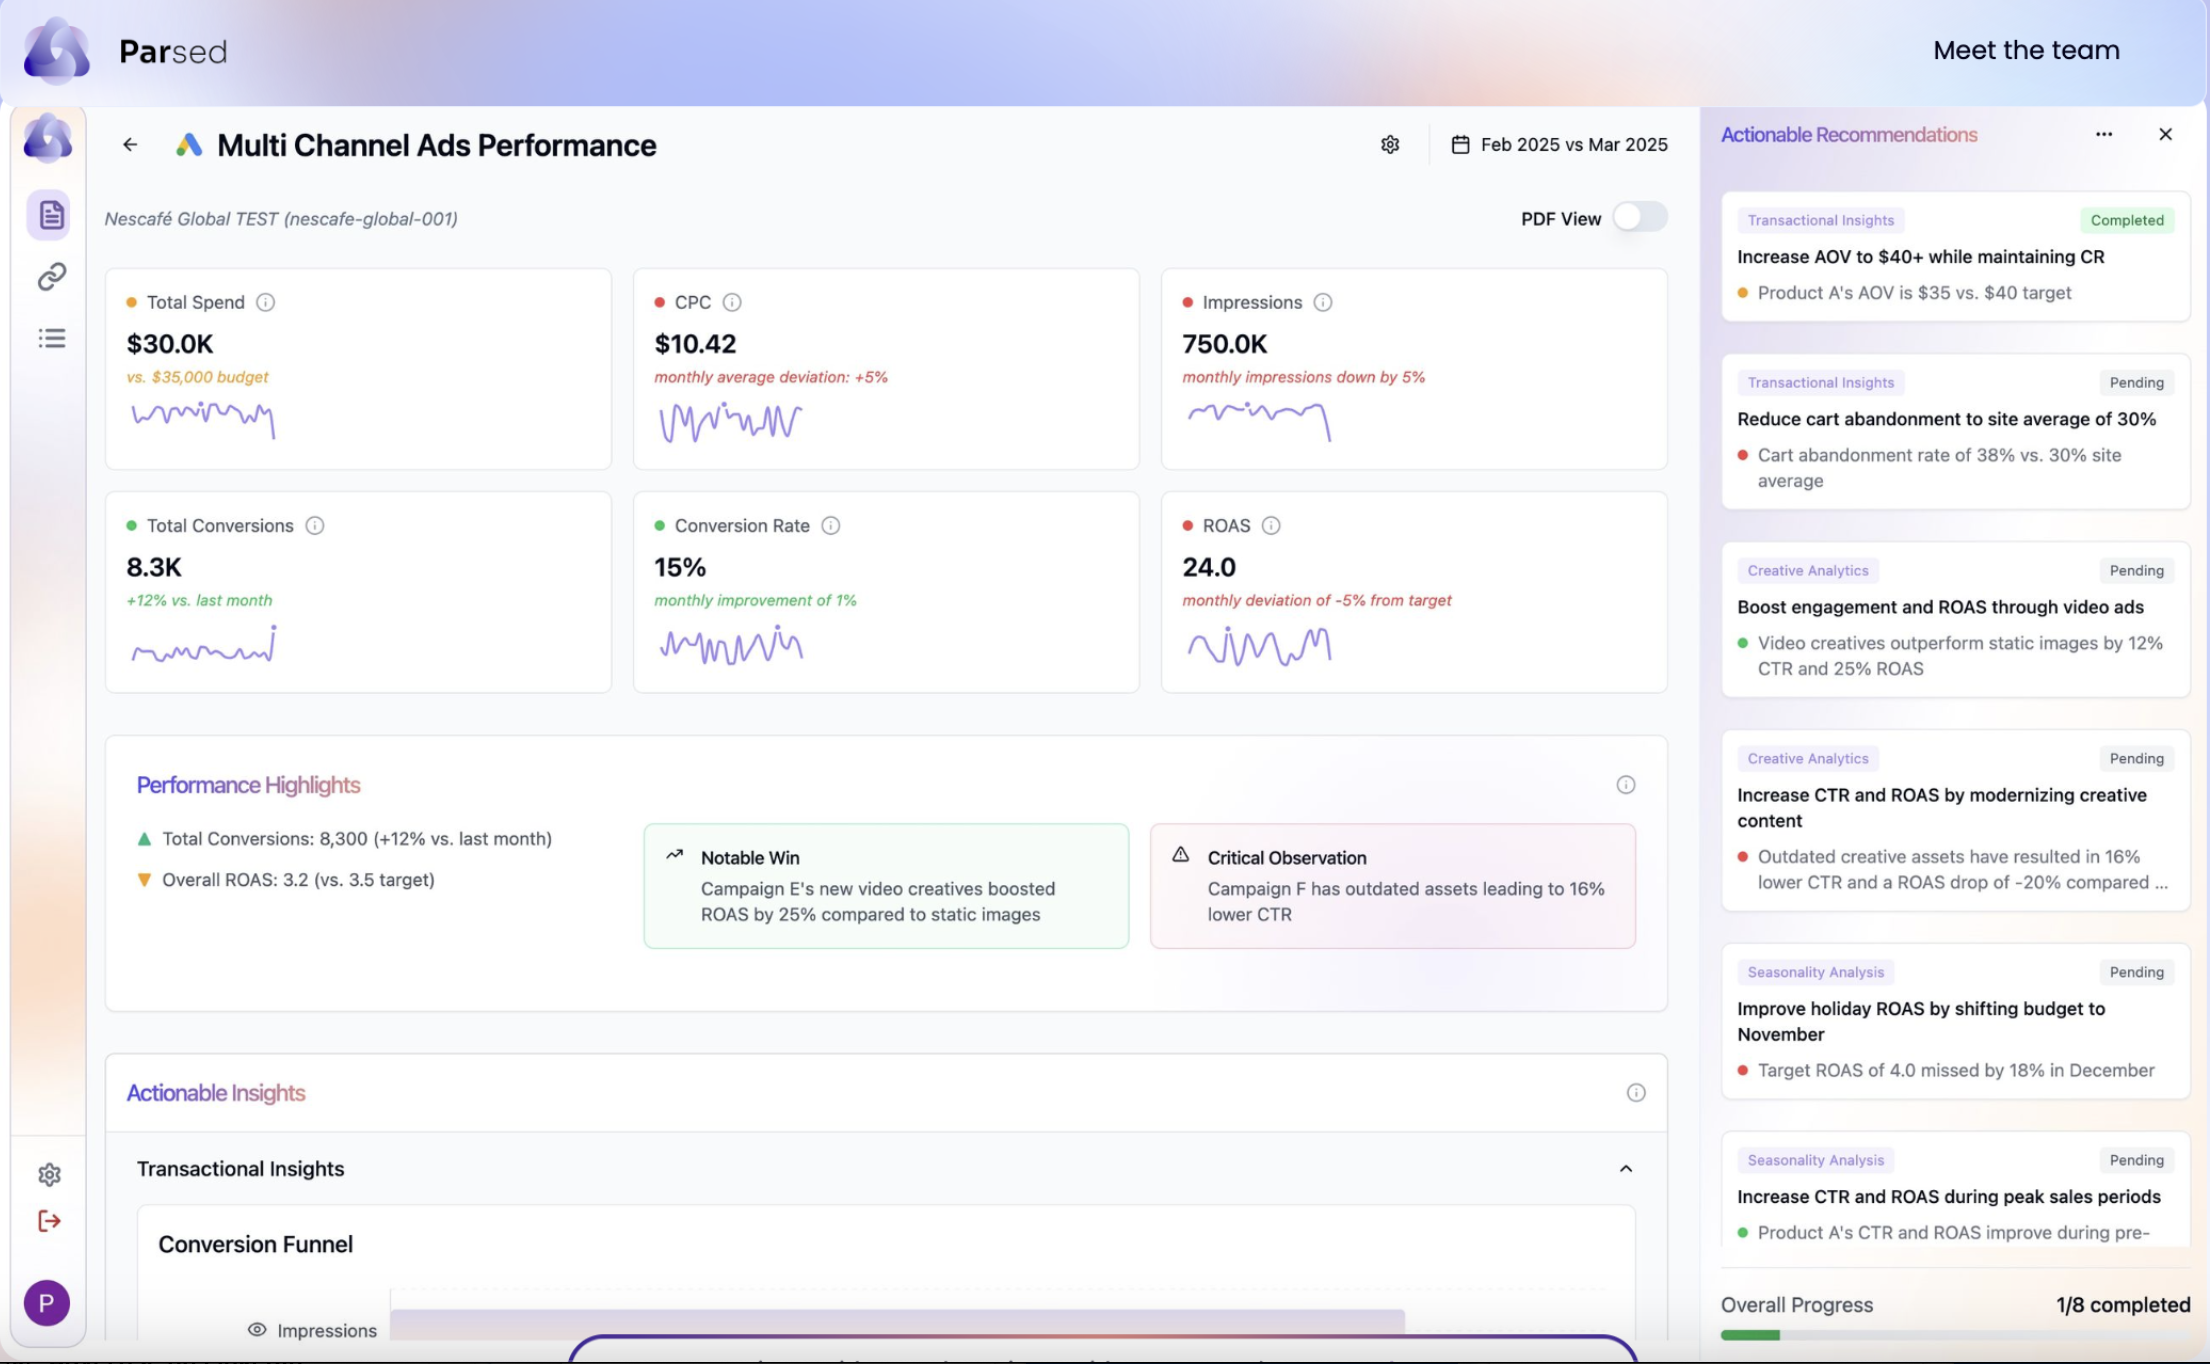Toggle the PDF View switch
This screenshot has height=1364, width=2210.
[x=1639, y=218]
